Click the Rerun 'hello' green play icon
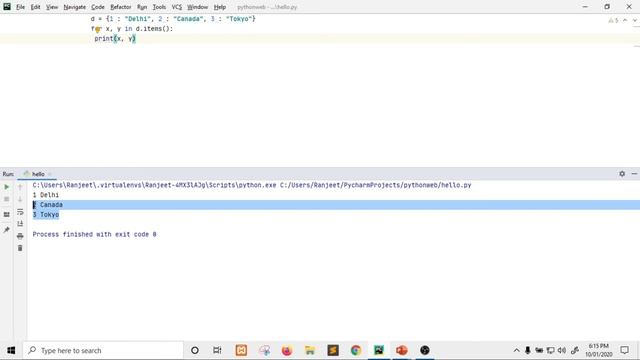Image resolution: width=640 pixels, height=360 pixels. pyautogui.click(x=7, y=187)
